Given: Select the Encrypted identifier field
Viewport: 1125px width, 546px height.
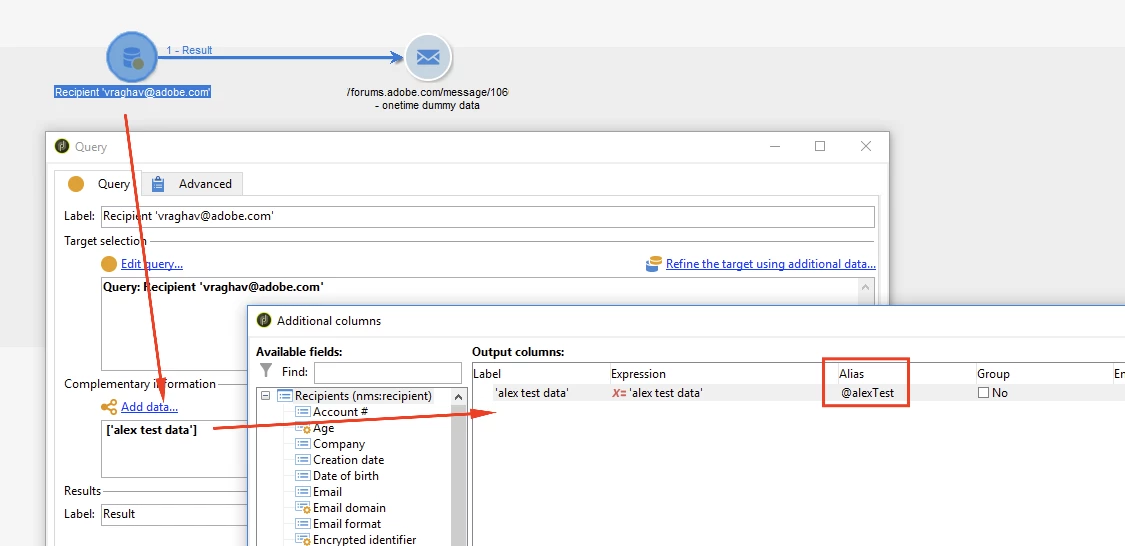Looking at the screenshot, I should click(364, 540).
